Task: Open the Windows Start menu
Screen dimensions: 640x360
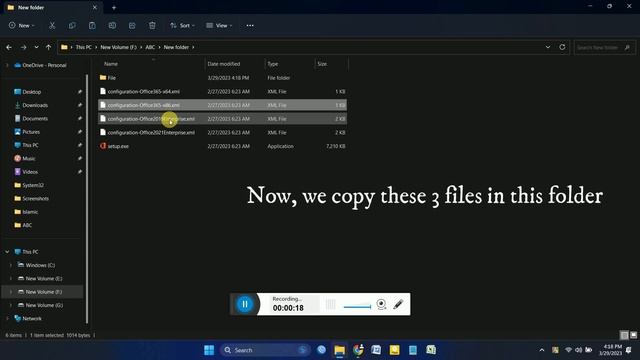Action: pyautogui.click(x=209, y=350)
